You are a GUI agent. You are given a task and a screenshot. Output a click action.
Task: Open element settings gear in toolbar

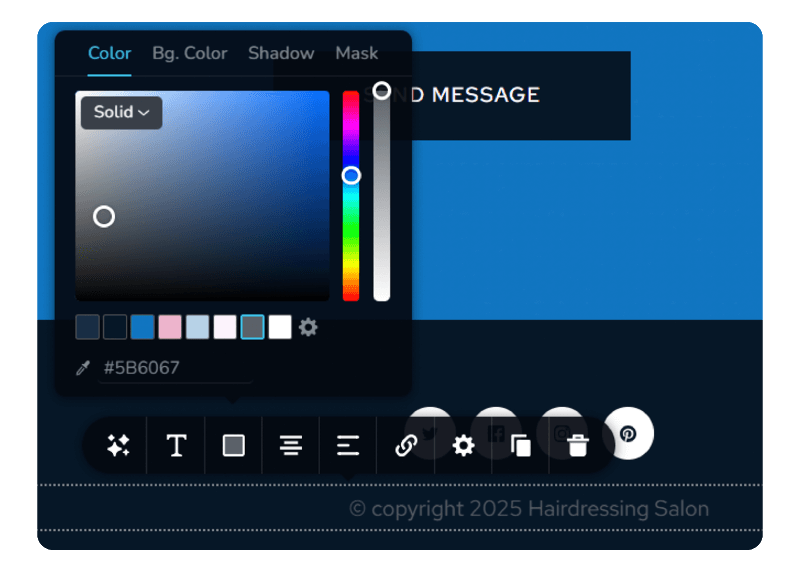coord(463,445)
